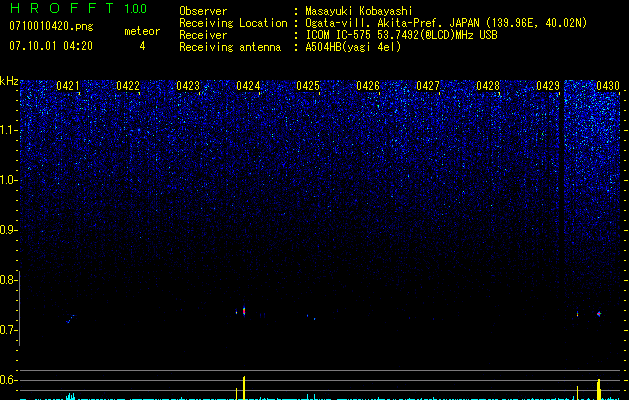Screen dimensions: 629x400
Task: Click the 1.1 frequency axis label
Action: coord(8,130)
